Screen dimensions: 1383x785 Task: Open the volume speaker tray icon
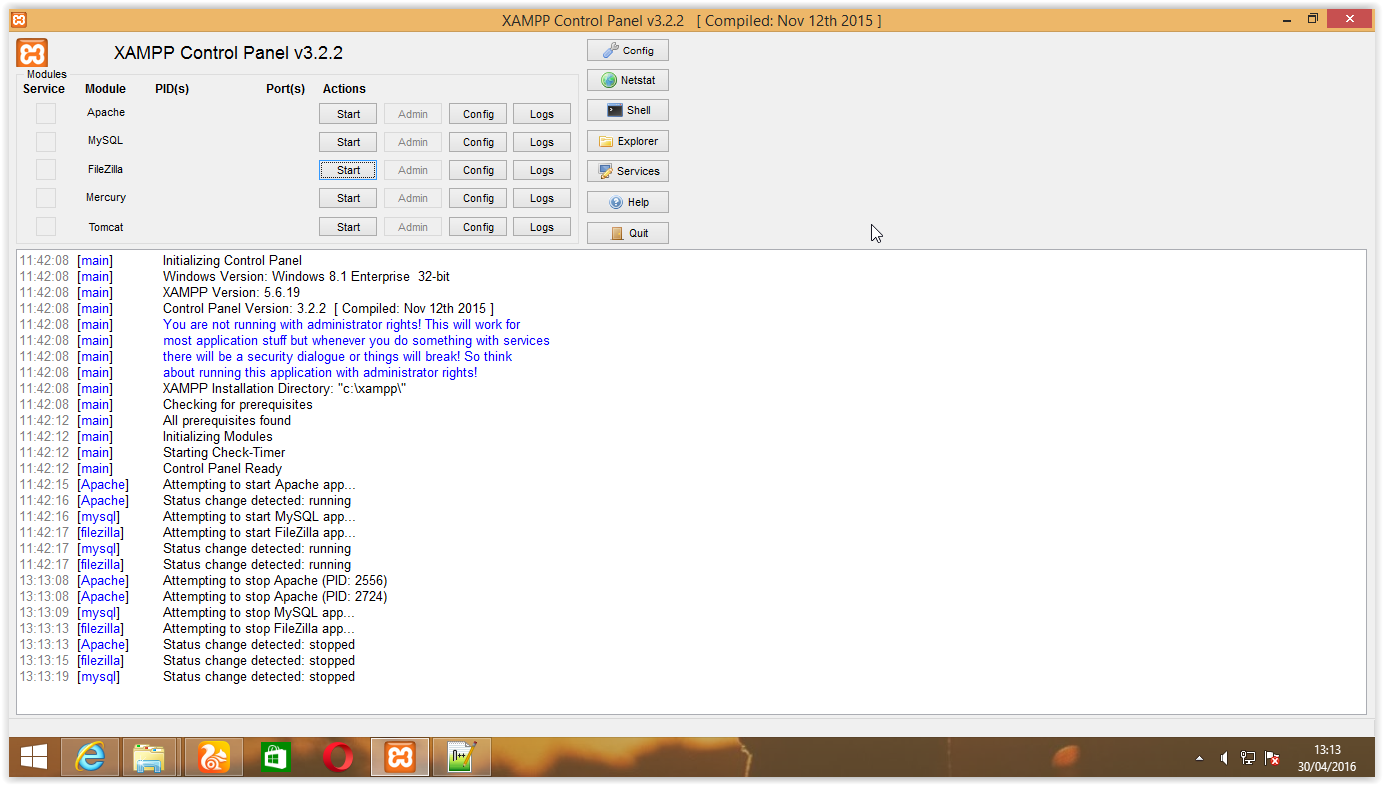pos(1224,758)
